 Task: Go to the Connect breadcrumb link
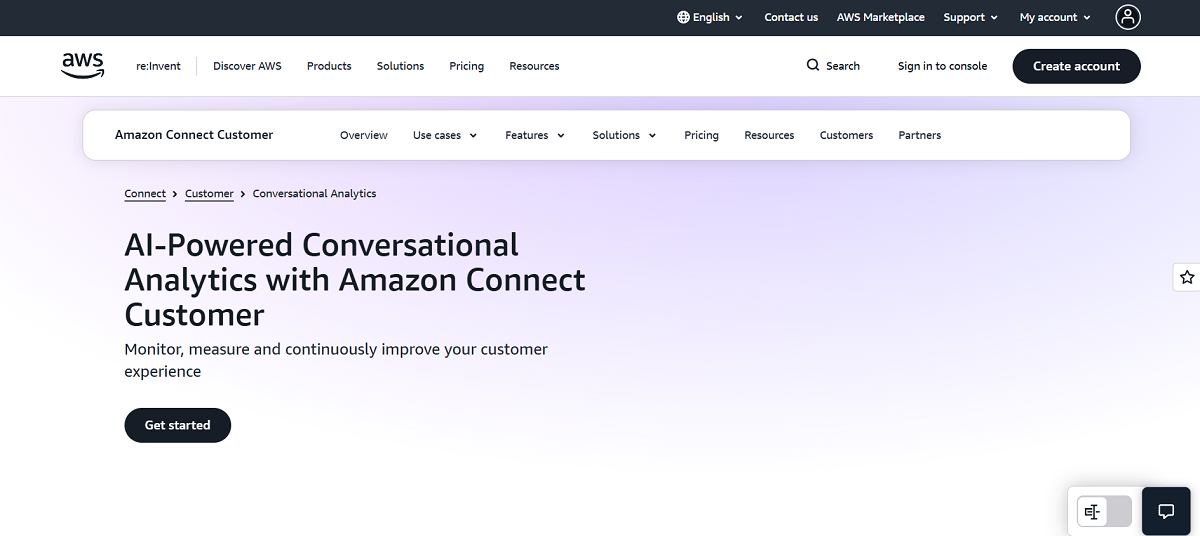(x=145, y=194)
